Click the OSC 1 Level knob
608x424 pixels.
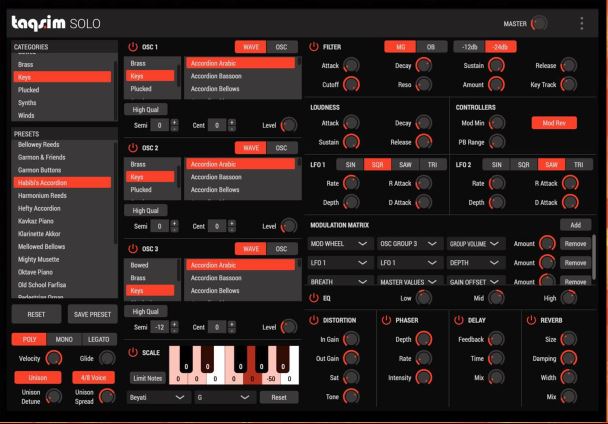pos(288,125)
